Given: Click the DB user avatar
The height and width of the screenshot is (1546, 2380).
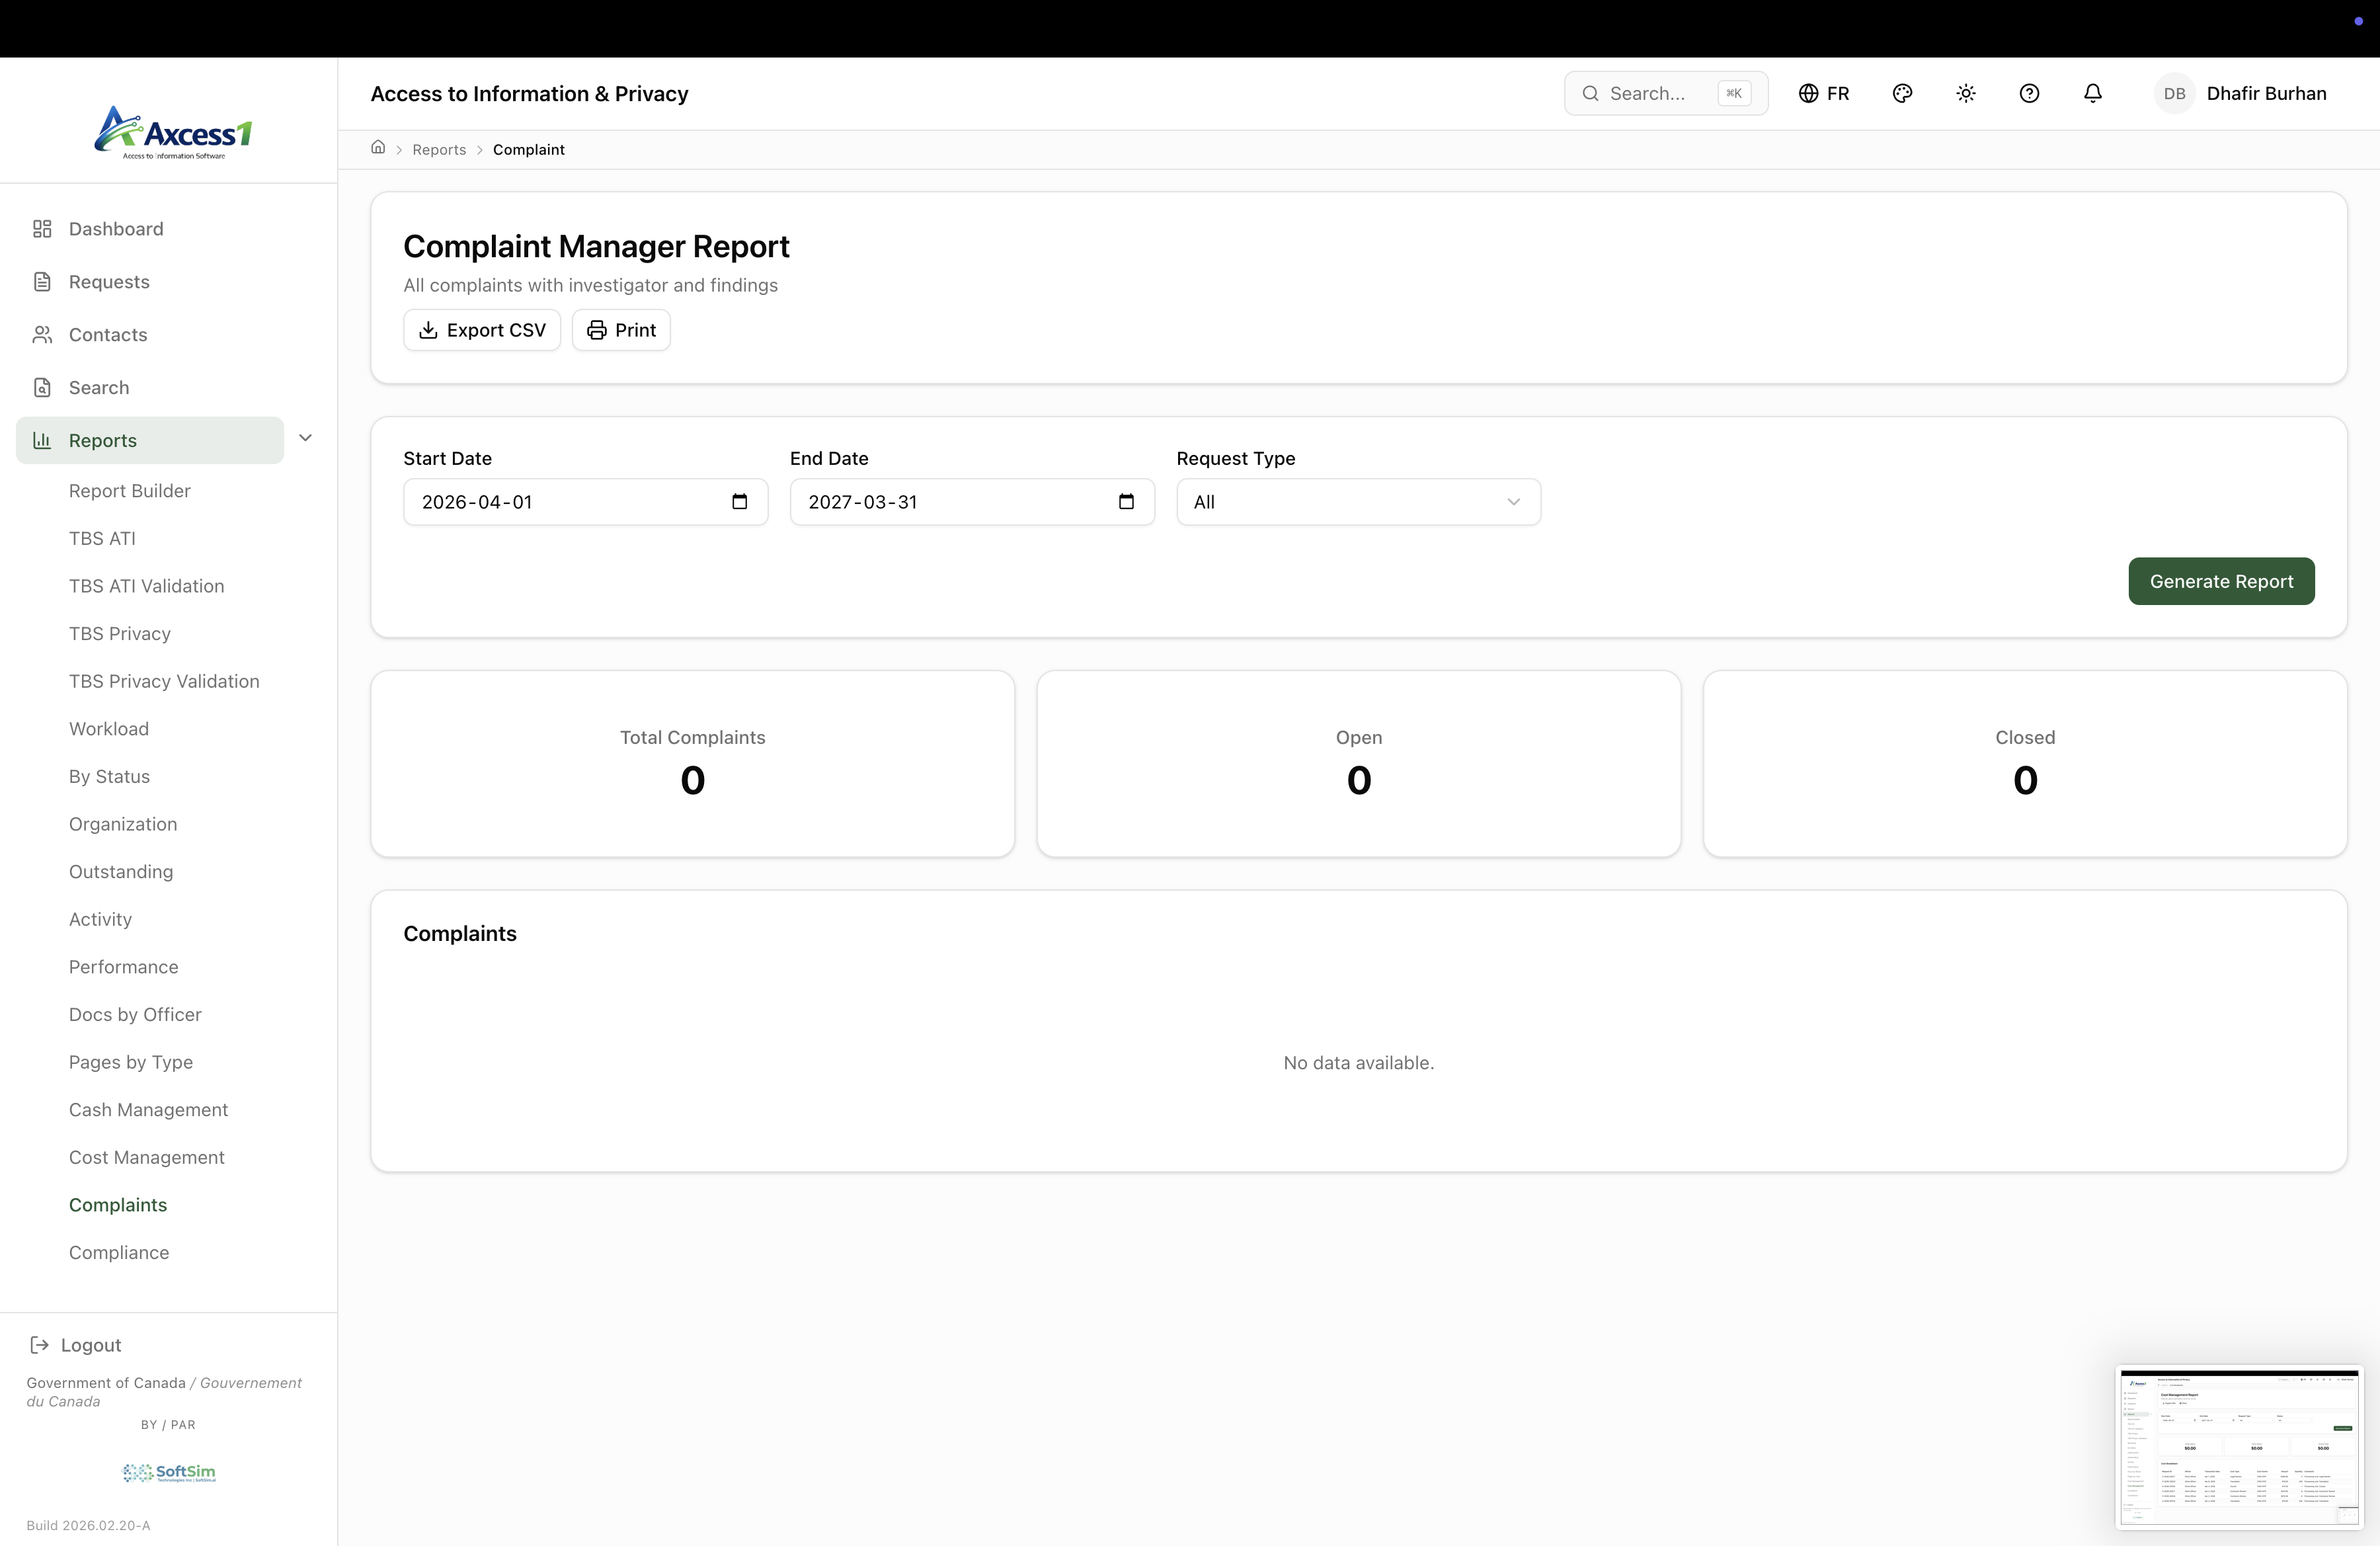Looking at the screenshot, I should coord(2173,93).
